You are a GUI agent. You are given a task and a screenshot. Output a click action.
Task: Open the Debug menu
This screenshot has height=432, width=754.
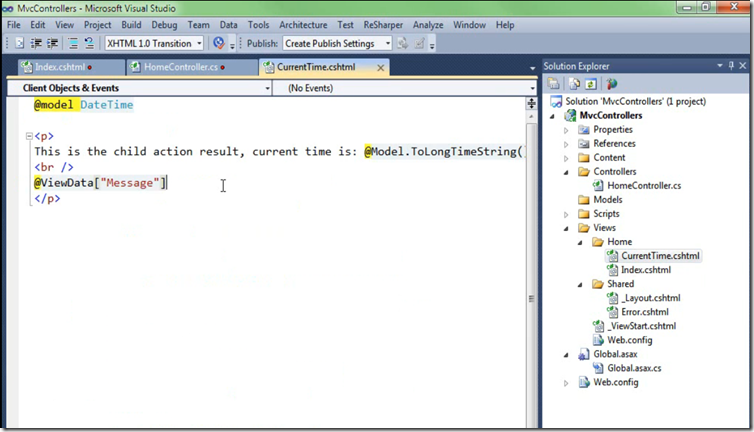[164, 25]
